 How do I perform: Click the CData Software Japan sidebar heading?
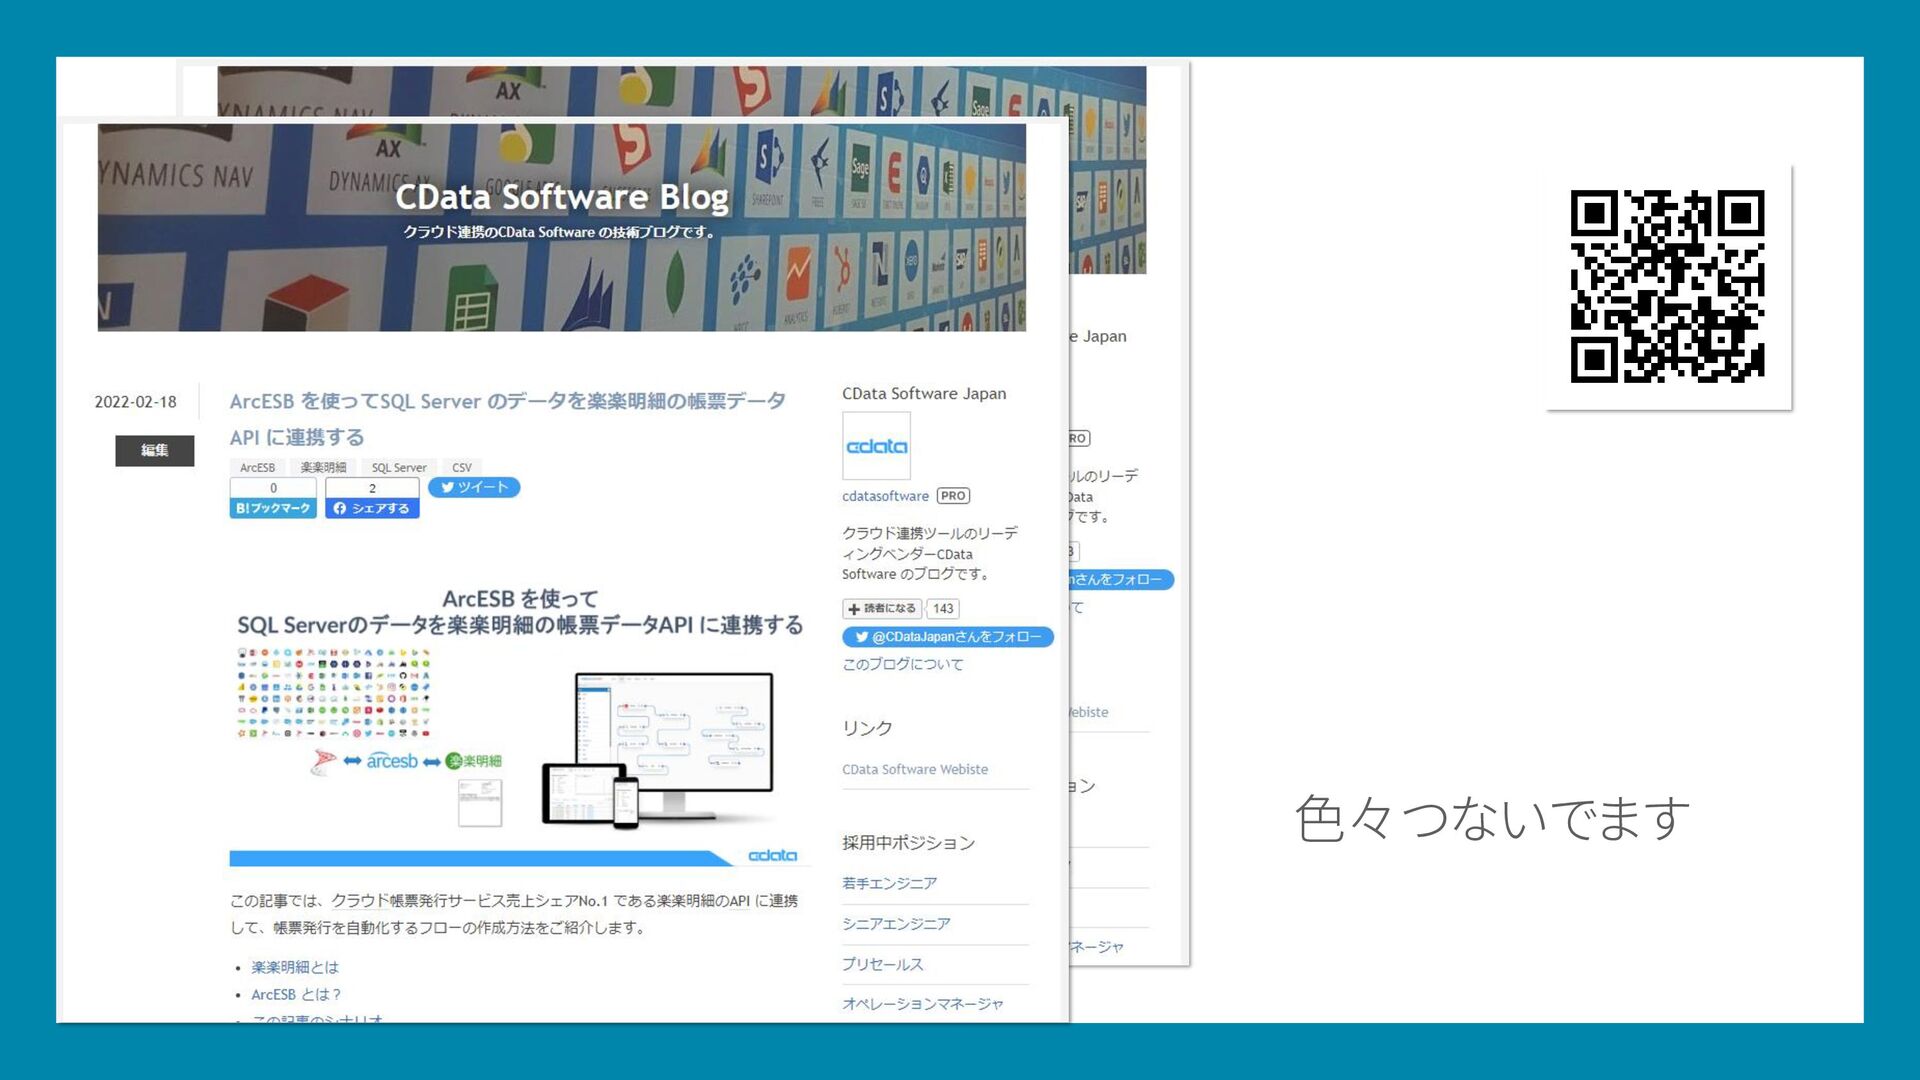point(924,394)
